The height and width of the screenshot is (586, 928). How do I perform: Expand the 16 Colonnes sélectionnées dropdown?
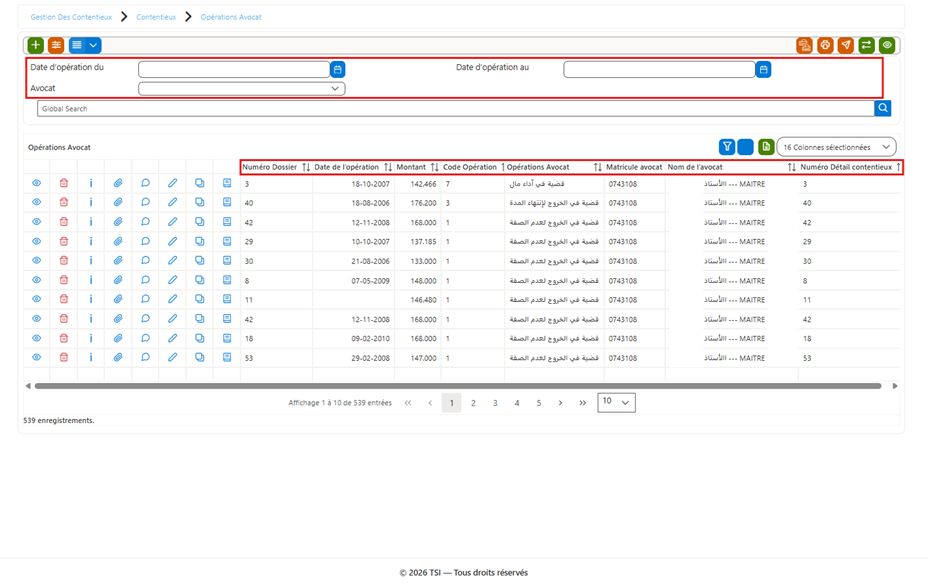(x=836, y=147)
